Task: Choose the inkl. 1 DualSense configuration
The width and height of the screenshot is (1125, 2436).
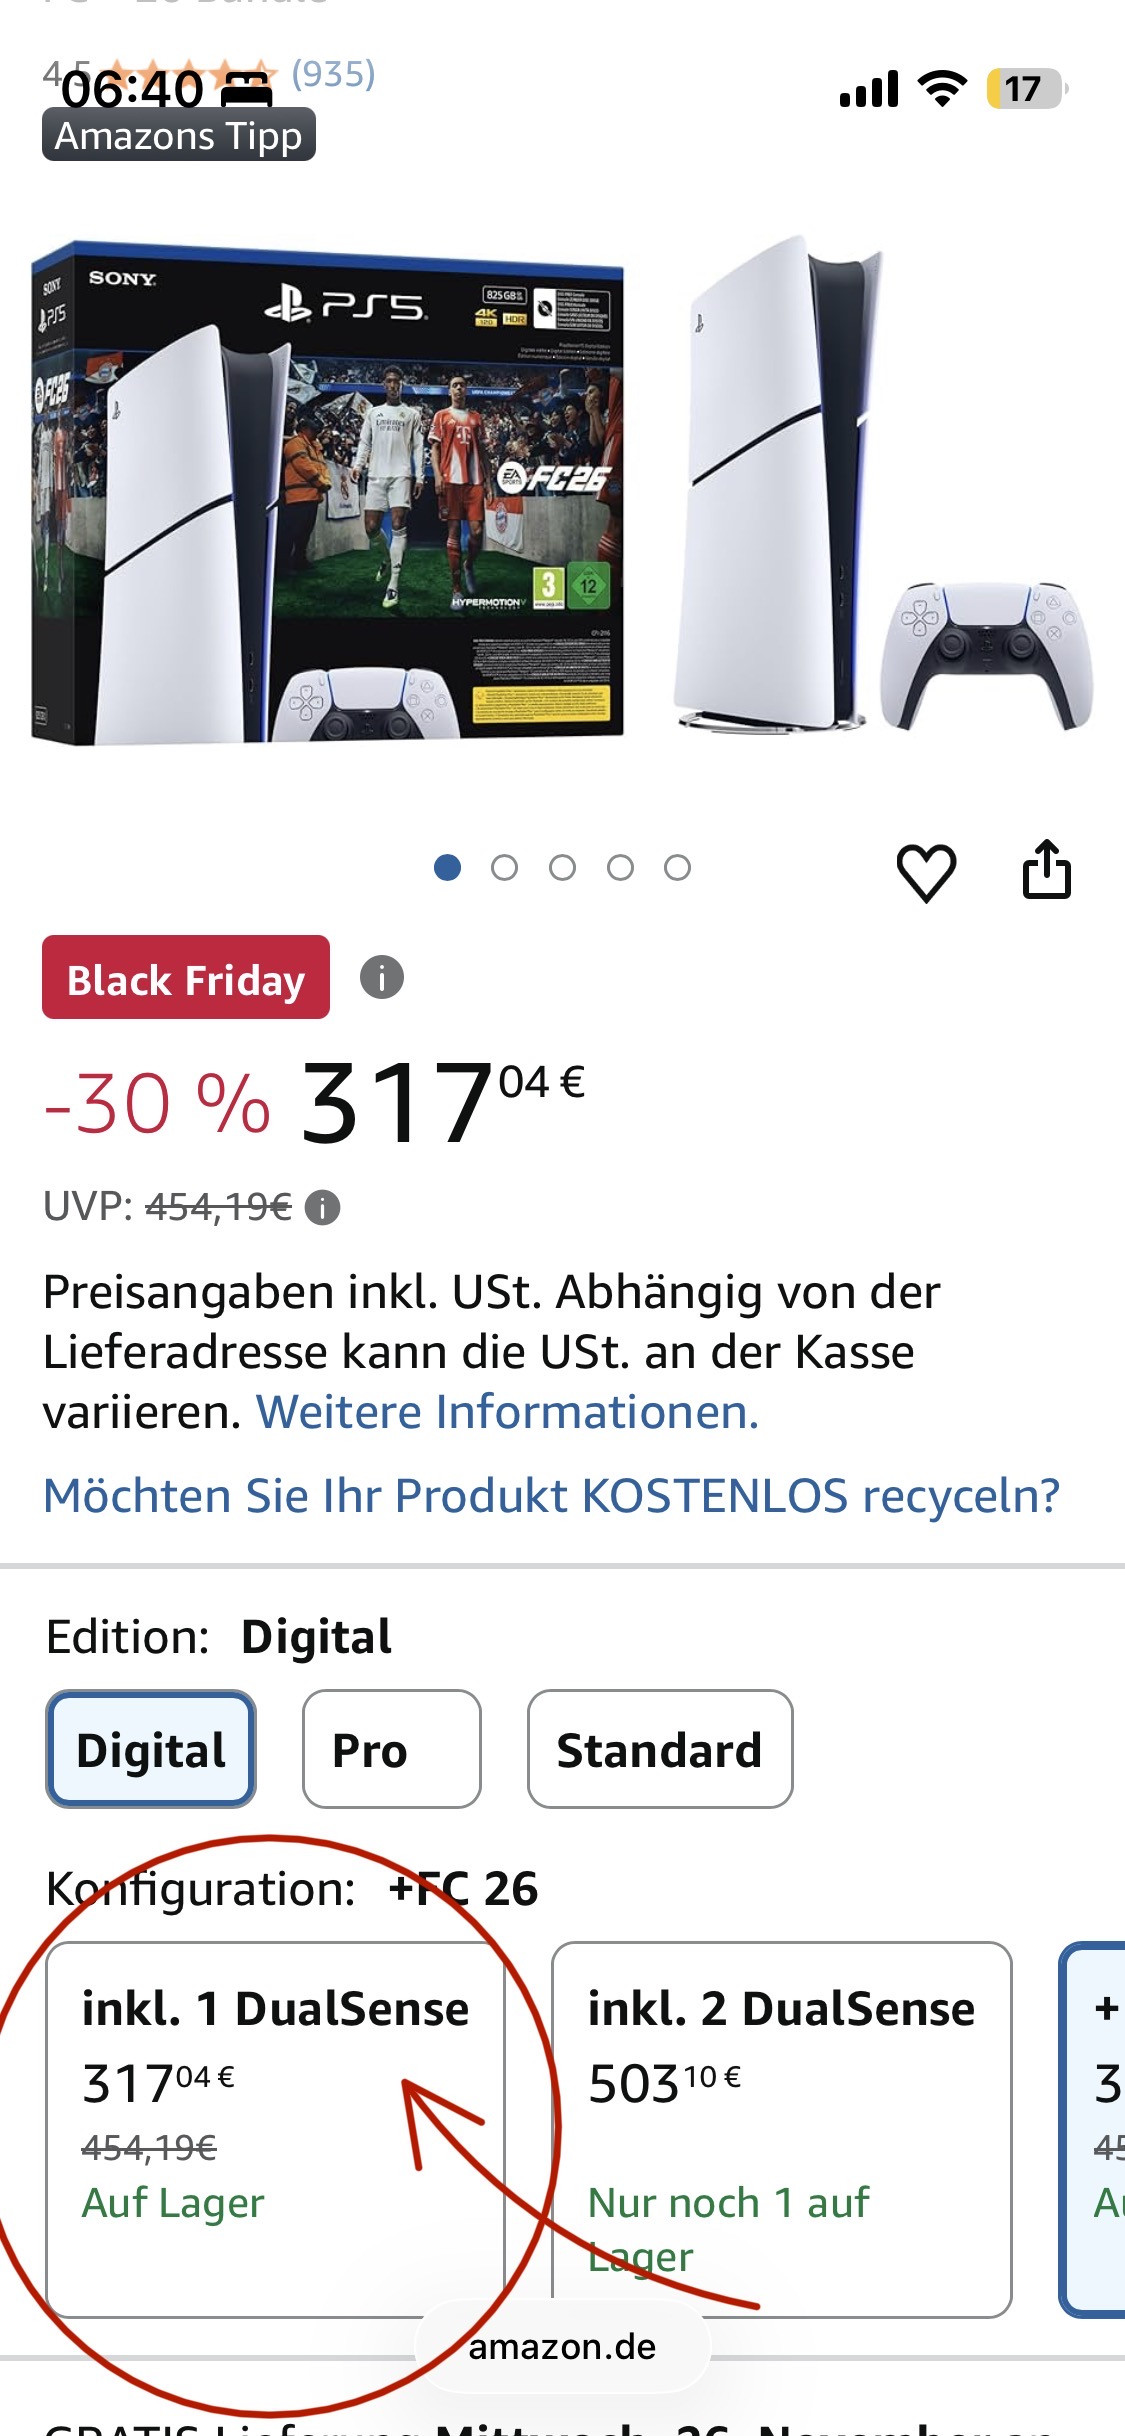Action: pos(275,2128)
